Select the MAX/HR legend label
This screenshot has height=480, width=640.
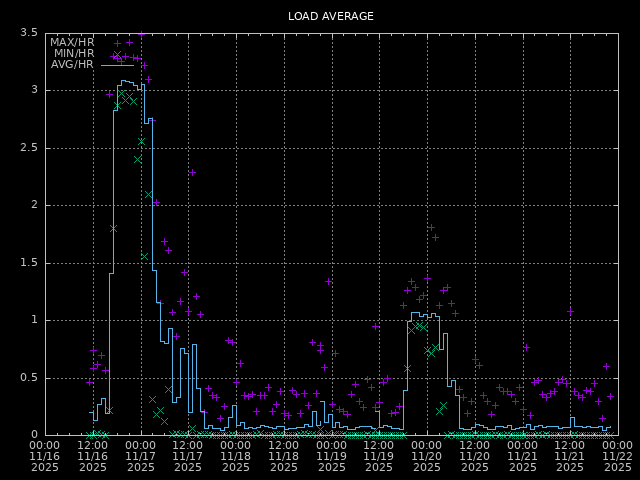pyautogui.click(x=71, y=42)
